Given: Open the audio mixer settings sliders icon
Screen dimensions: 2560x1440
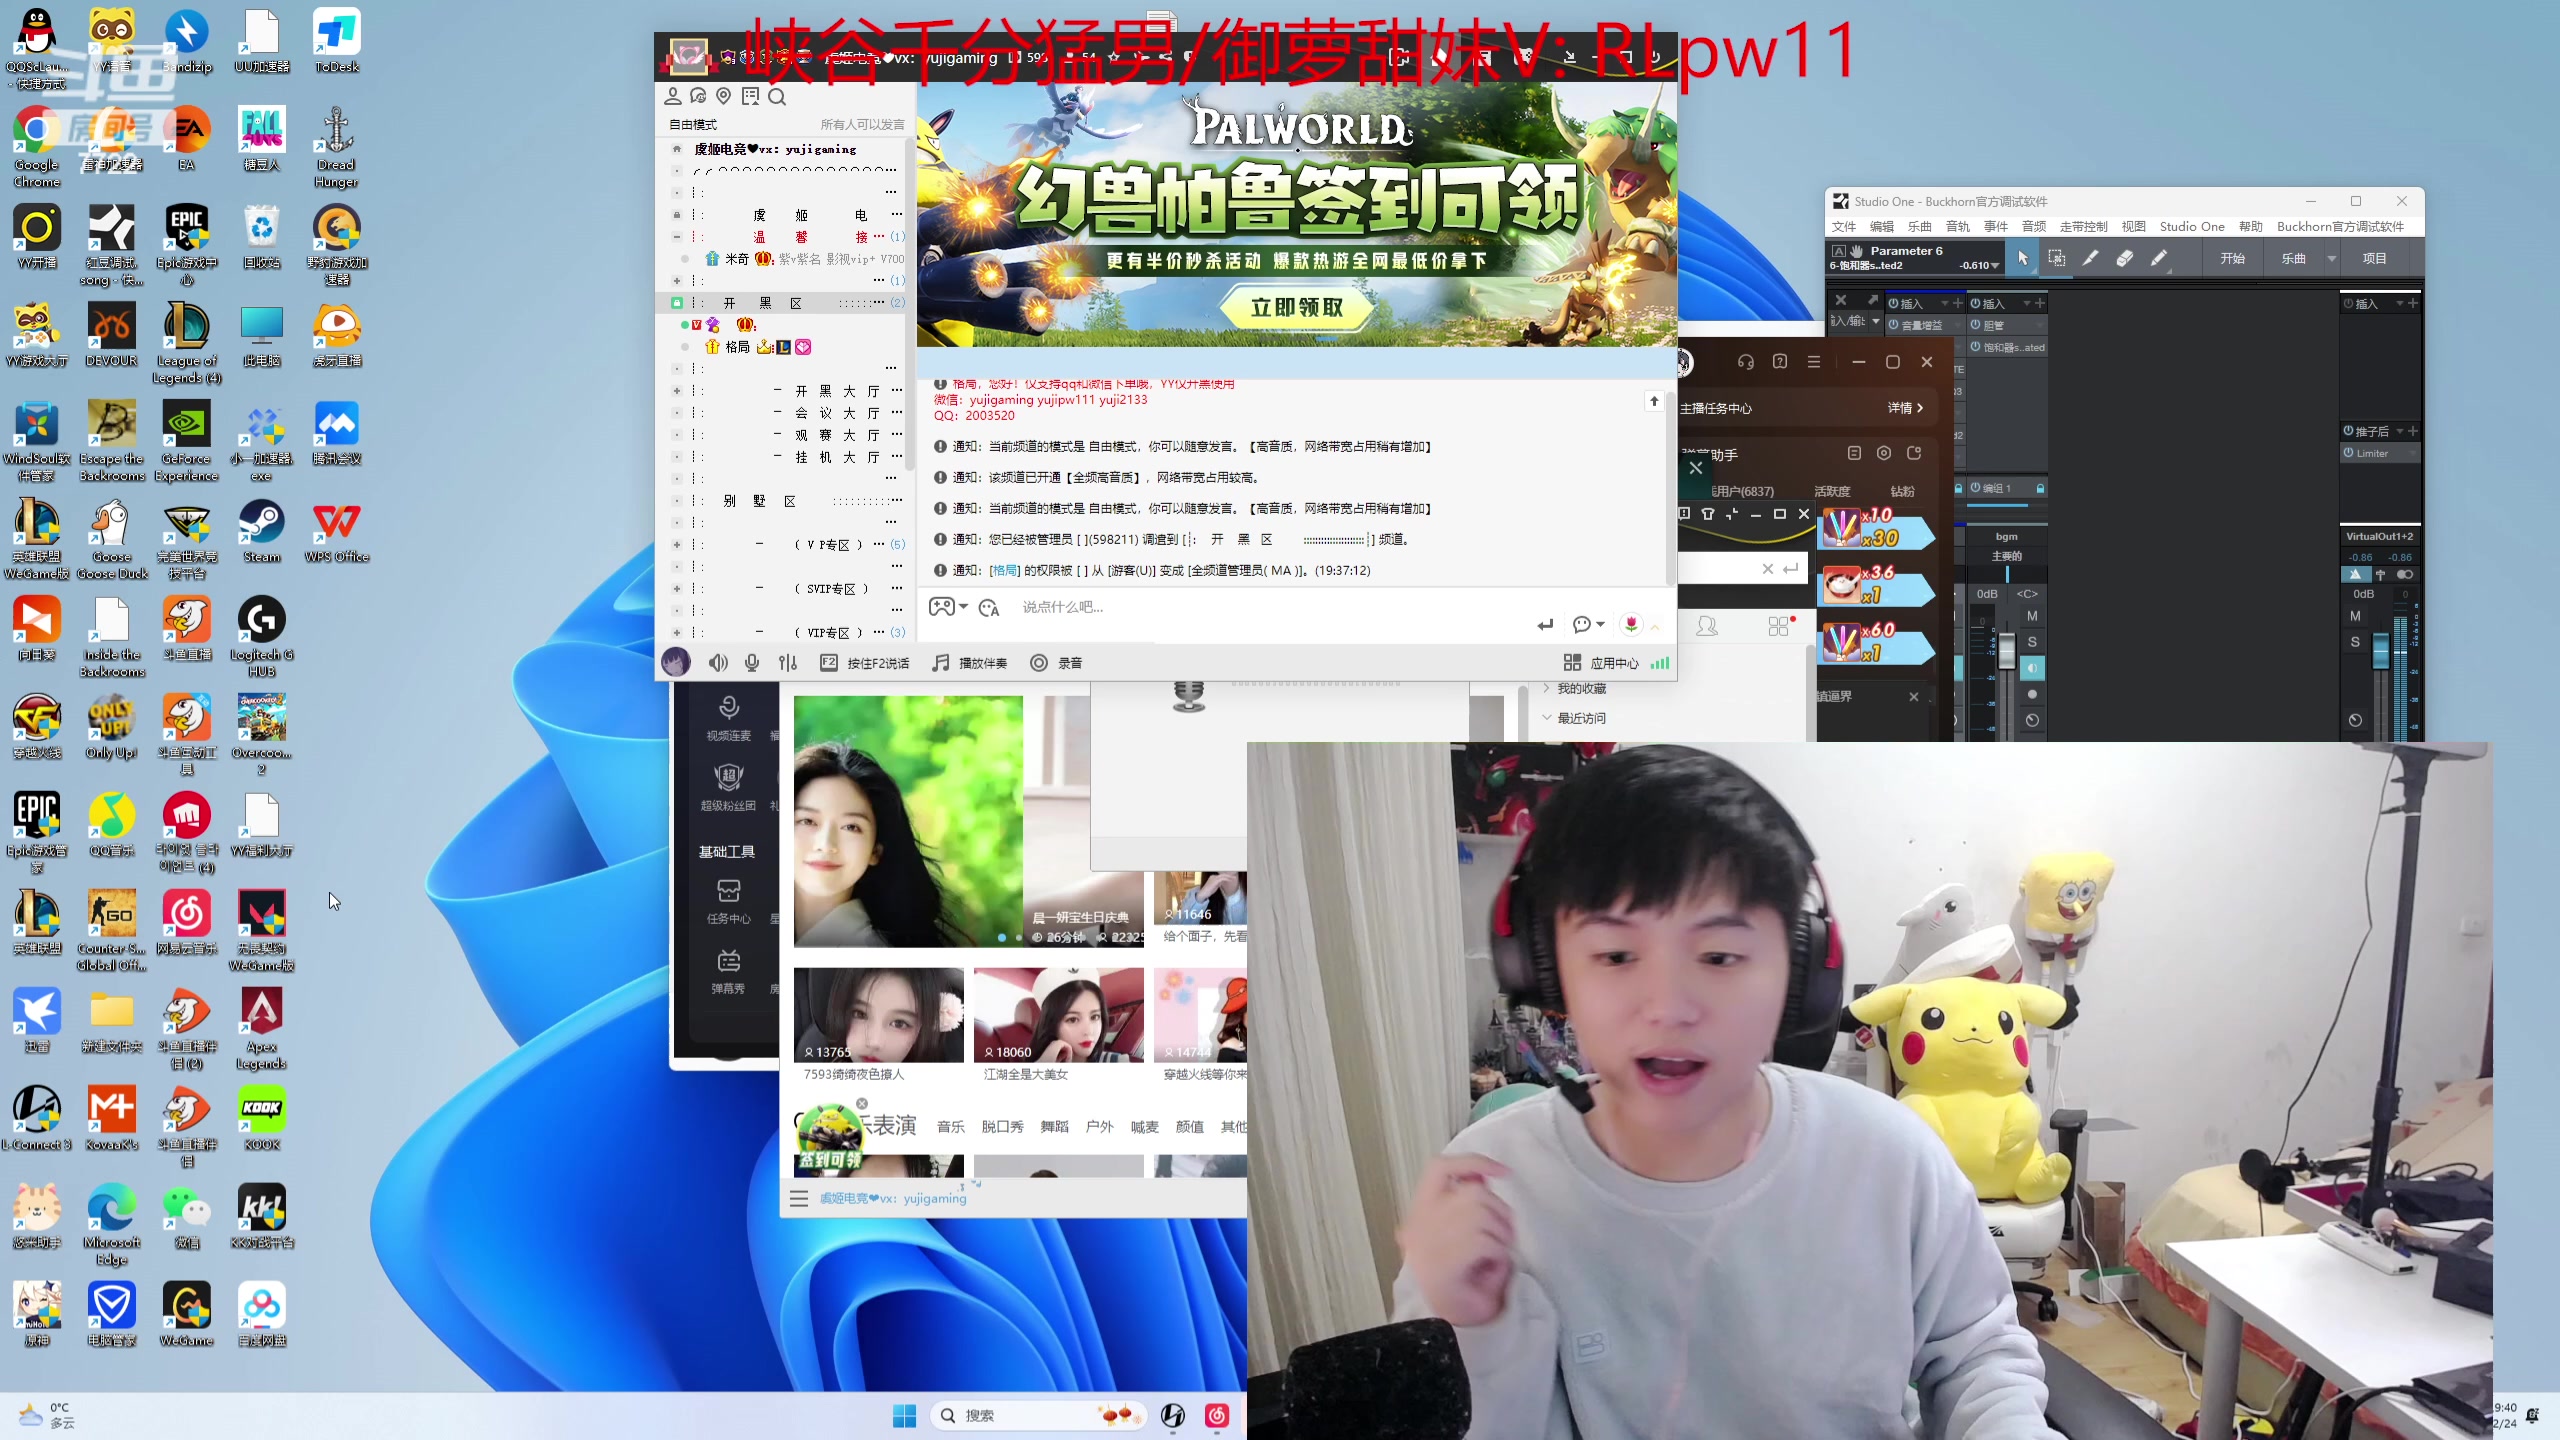Looking at the screenshot, I should [x=788, y=663].
